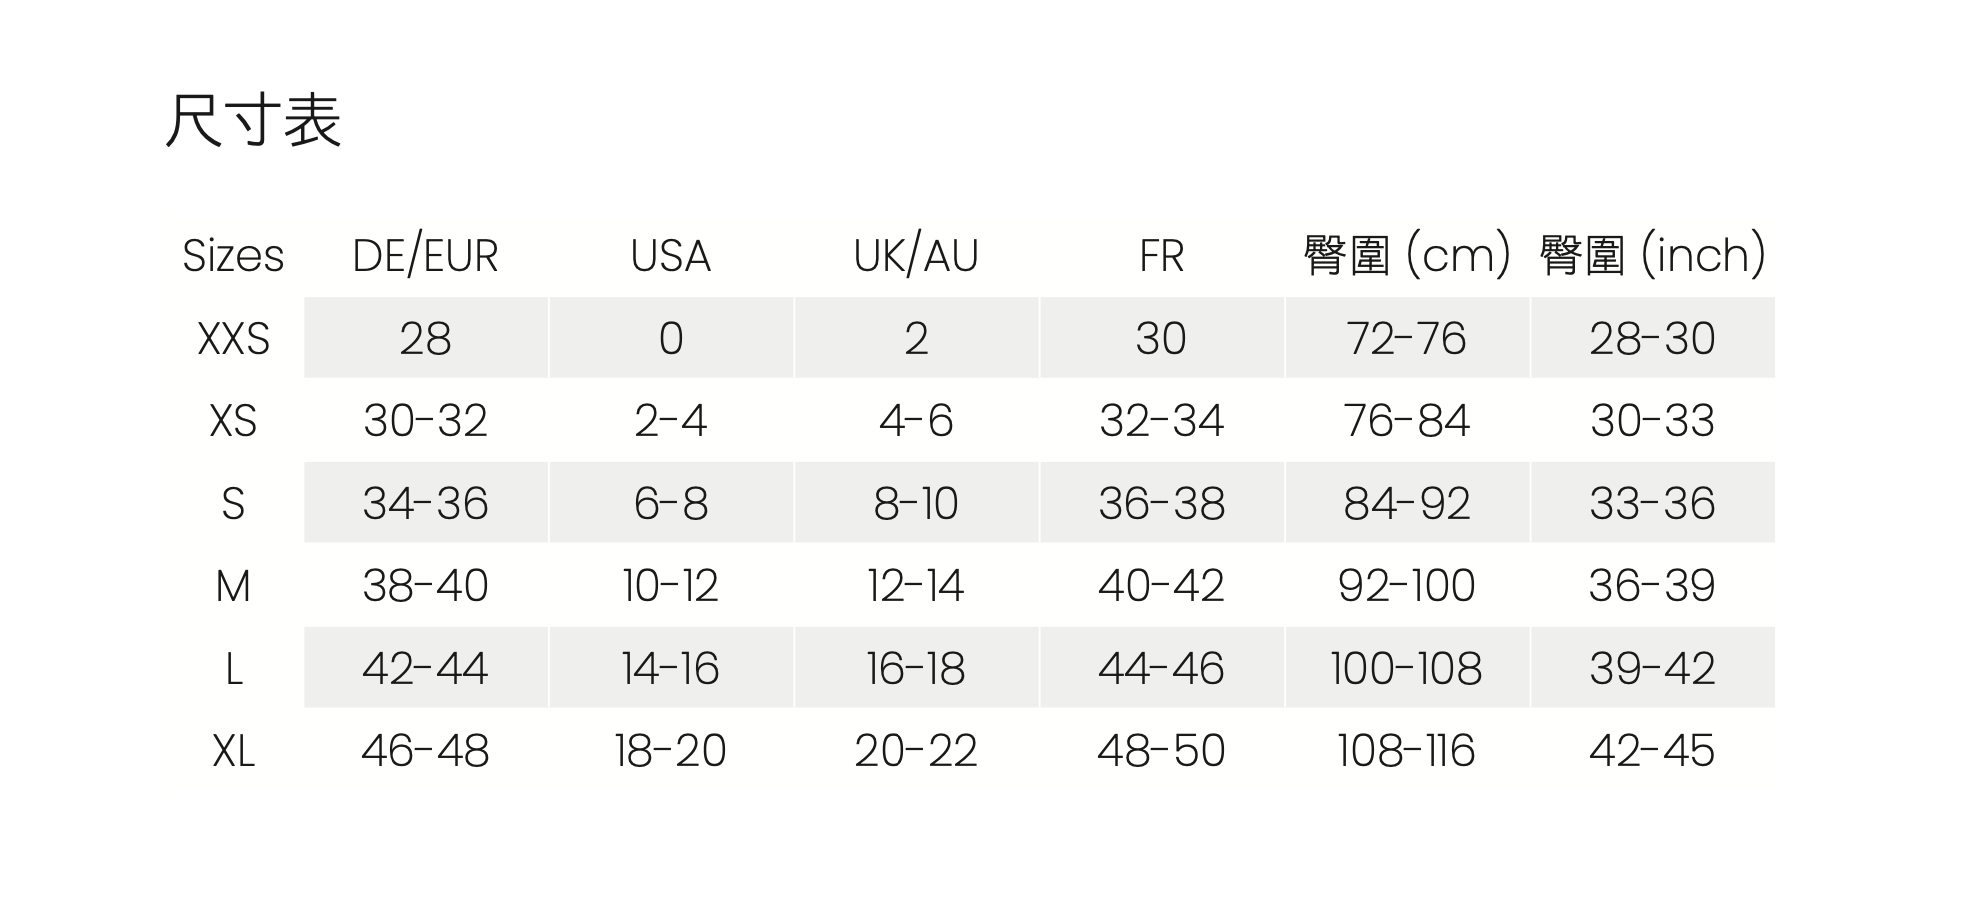Select the 10-12 USA cell
Image resolution: width=1988 pixels, height=920 pixels.
(670, 586)
